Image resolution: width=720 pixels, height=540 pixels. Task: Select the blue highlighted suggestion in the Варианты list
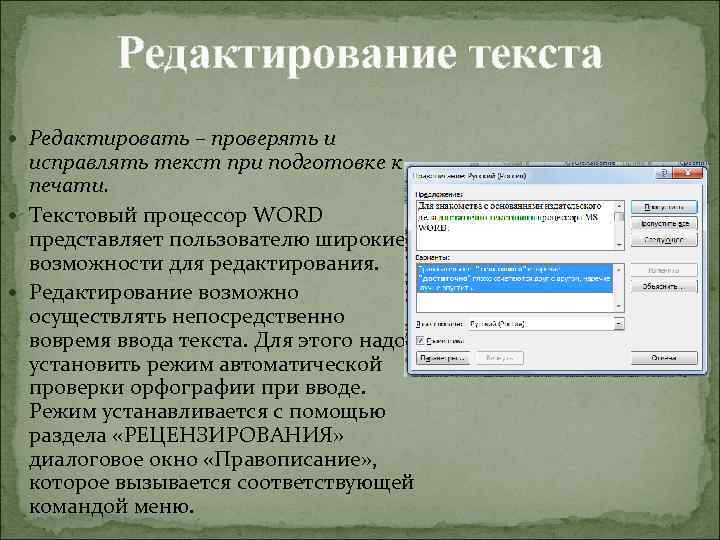pos(515,278)
